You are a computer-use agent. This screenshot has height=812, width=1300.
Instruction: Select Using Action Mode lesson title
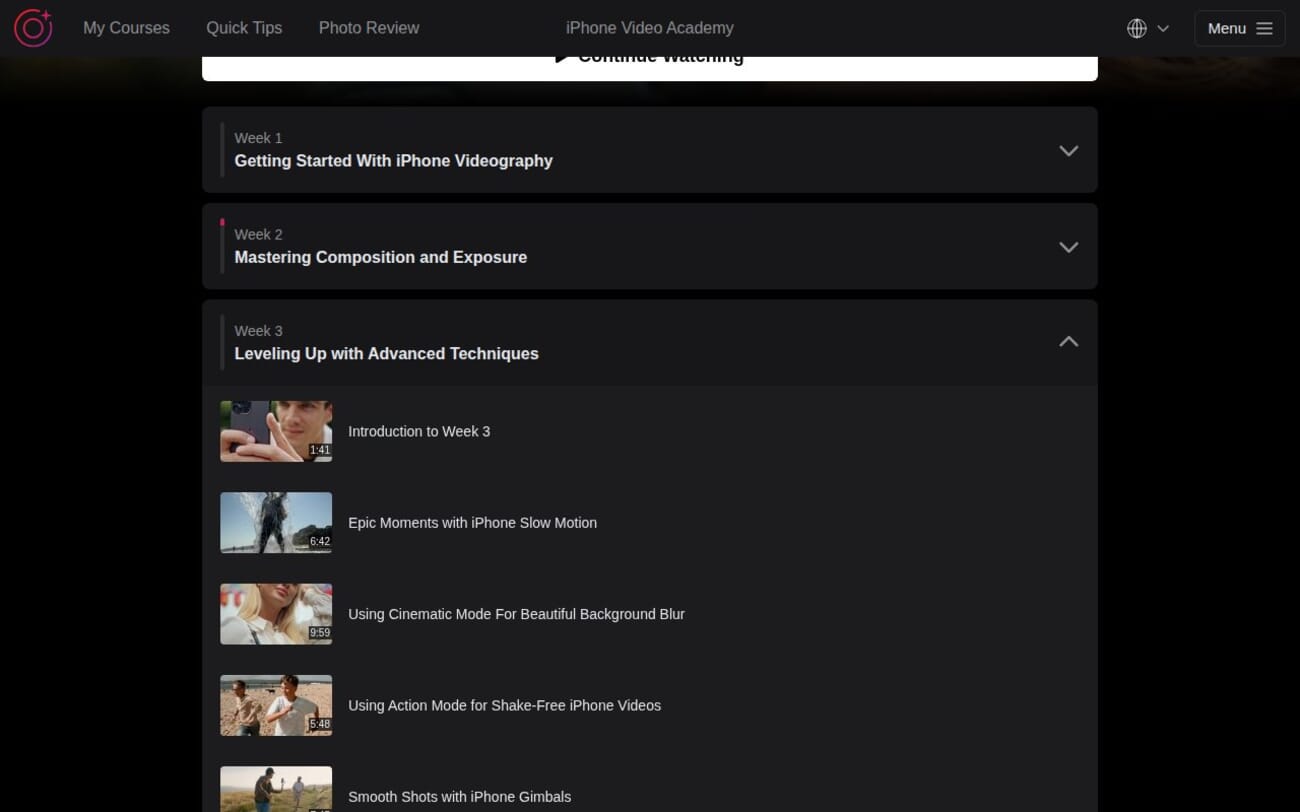click(504, 705)
